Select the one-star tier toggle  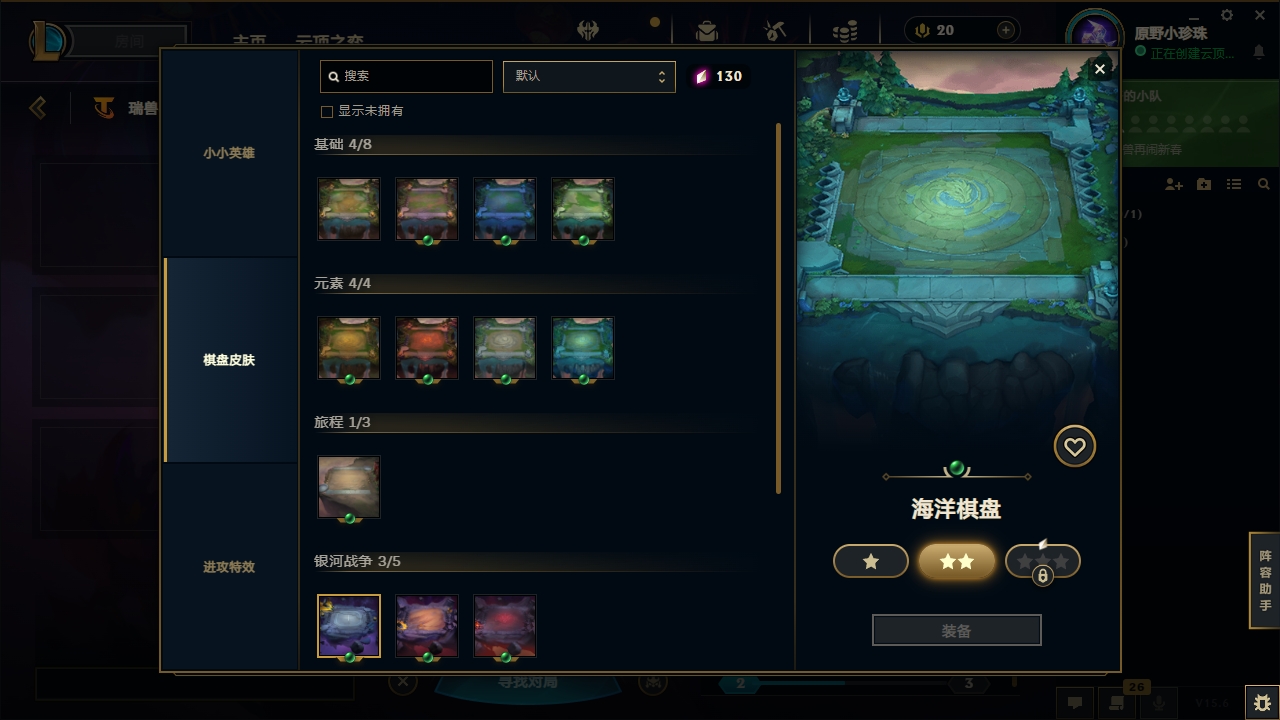[871, 562]
